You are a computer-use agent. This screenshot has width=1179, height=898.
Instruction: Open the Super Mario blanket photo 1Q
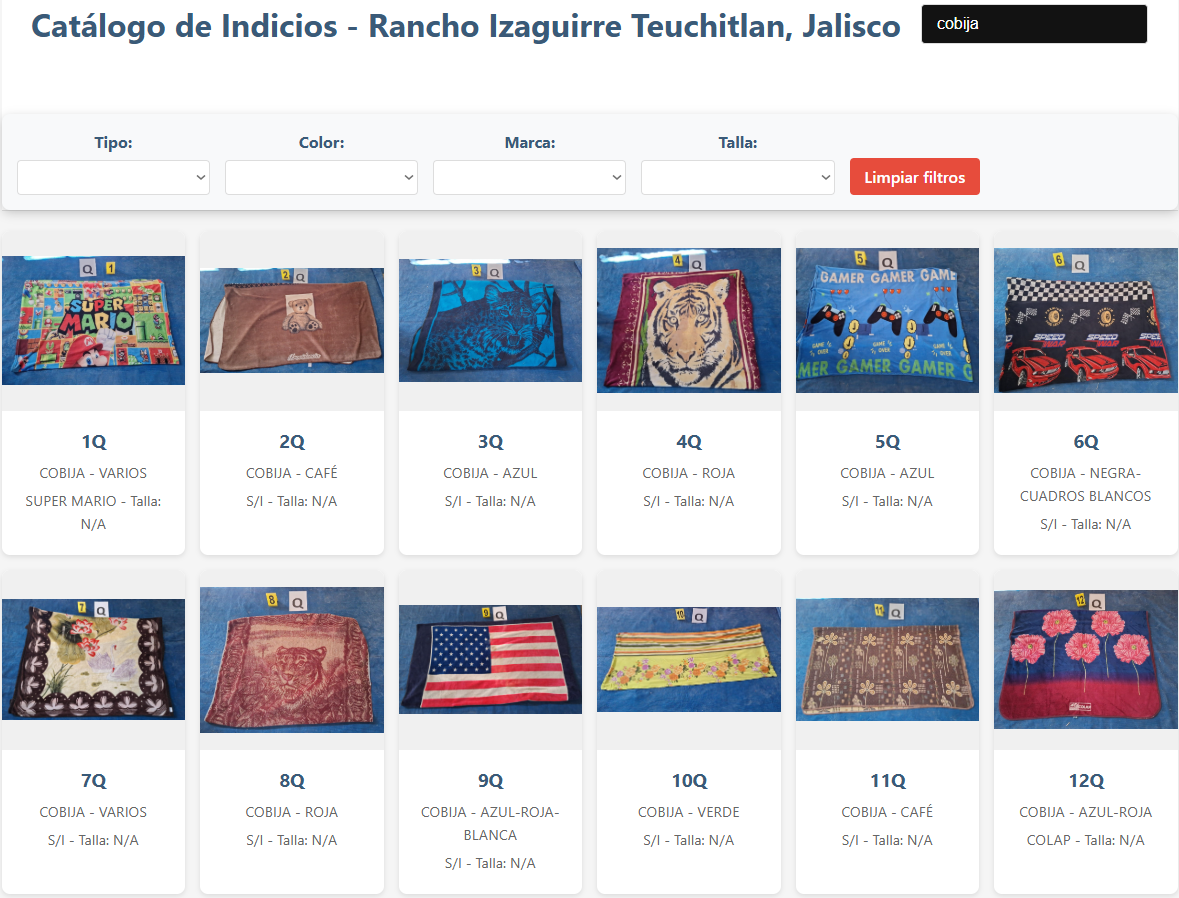(93, 320)
